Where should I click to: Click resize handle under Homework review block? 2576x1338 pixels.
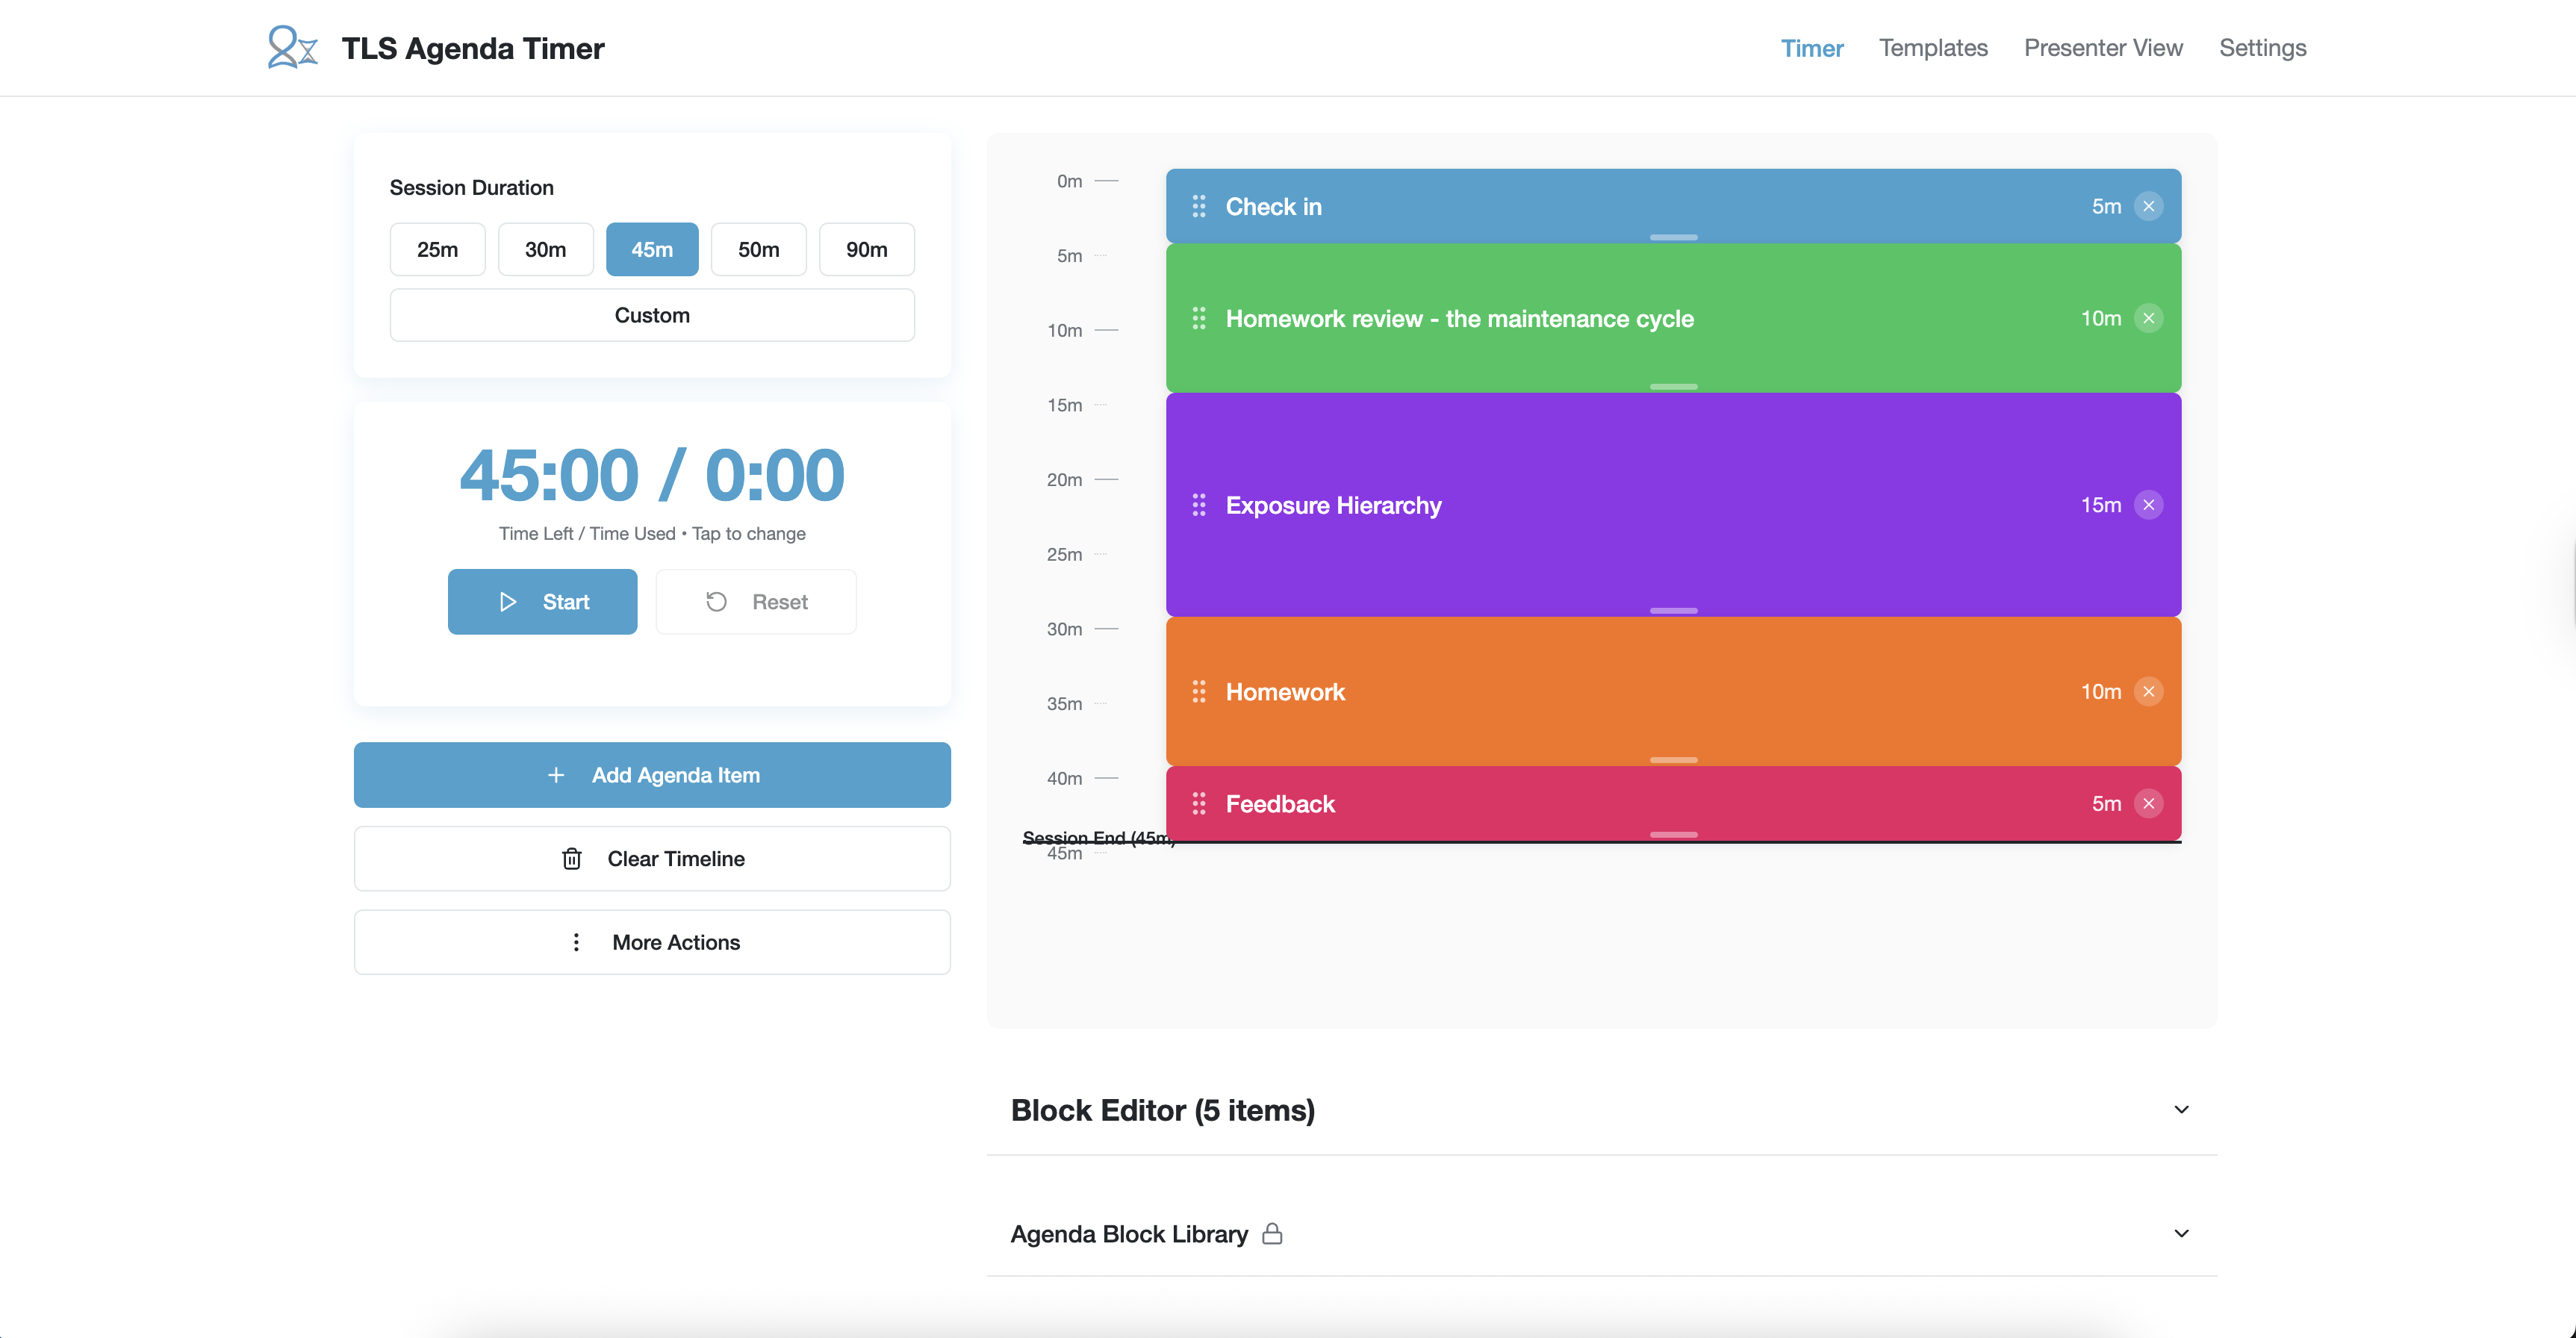pyautogui.click(x=1673, y=386)
